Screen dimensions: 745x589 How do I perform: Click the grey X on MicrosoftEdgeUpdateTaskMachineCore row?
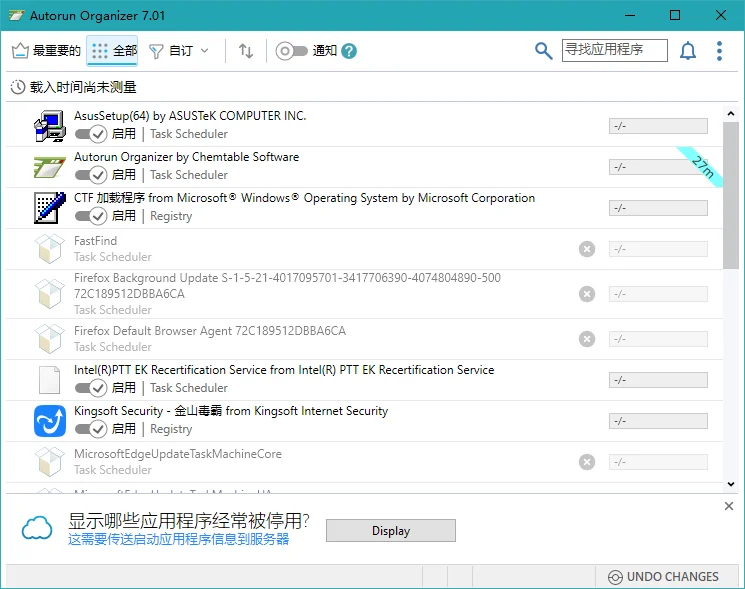(587, 462)
